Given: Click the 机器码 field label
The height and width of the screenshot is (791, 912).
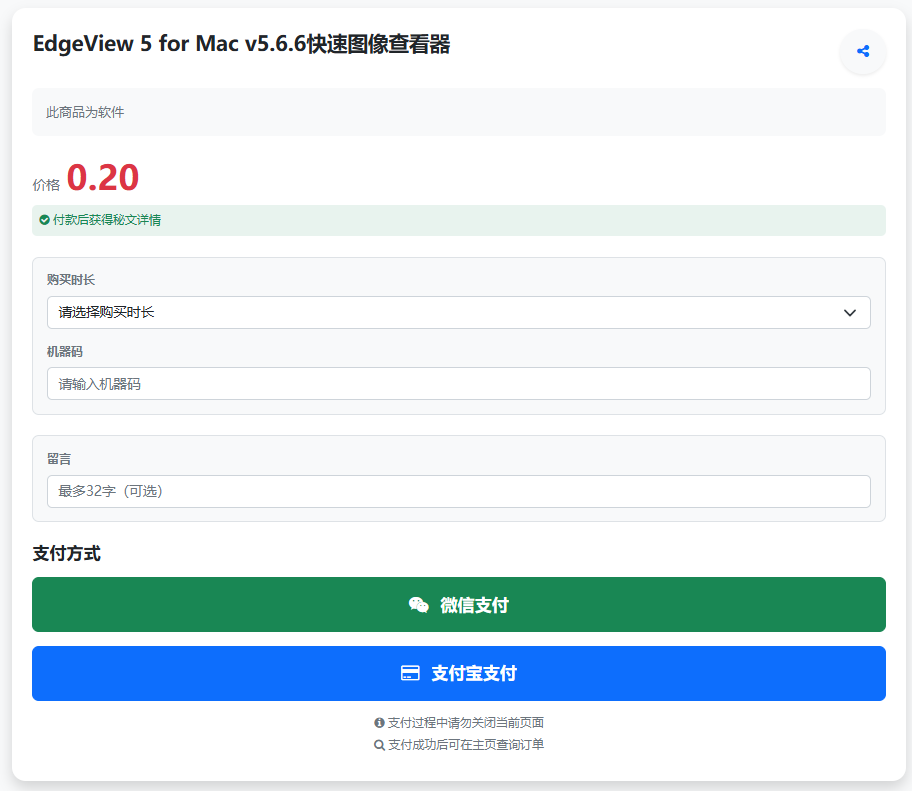Looking at the screenshot, I should pos(65,352).
